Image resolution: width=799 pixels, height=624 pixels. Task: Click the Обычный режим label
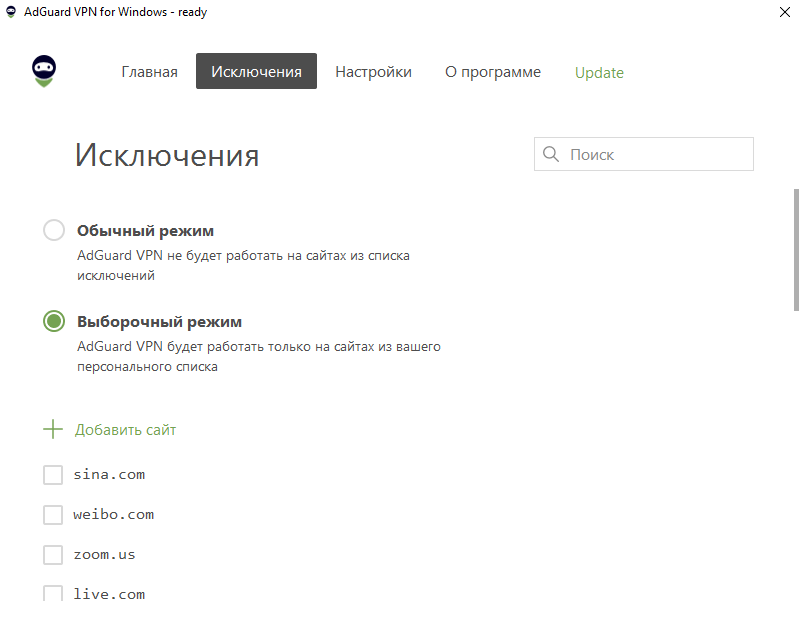tap(145, 231)
